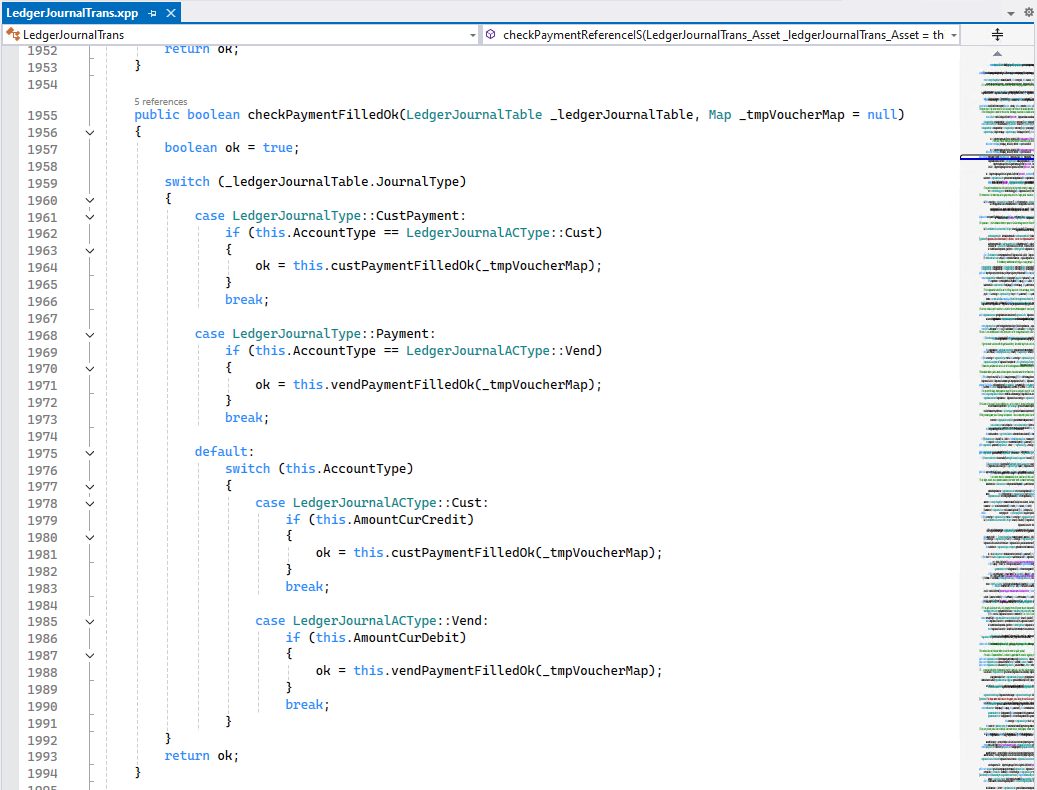Open the checkPaymentReferenceIS member dropdown
The width and height of the screenshot is (1037, 790).
pyautogui.click(x=954, y=35)
